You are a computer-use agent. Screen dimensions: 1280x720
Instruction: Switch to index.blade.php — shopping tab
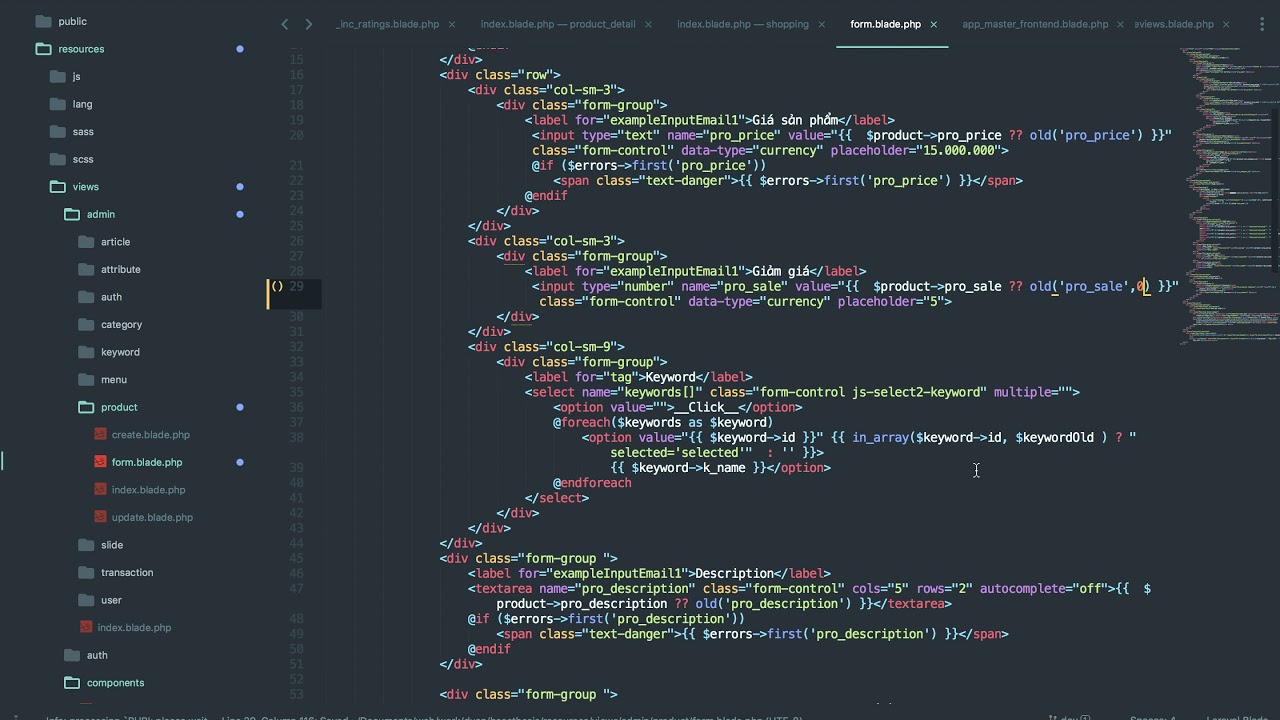point(743,24)
